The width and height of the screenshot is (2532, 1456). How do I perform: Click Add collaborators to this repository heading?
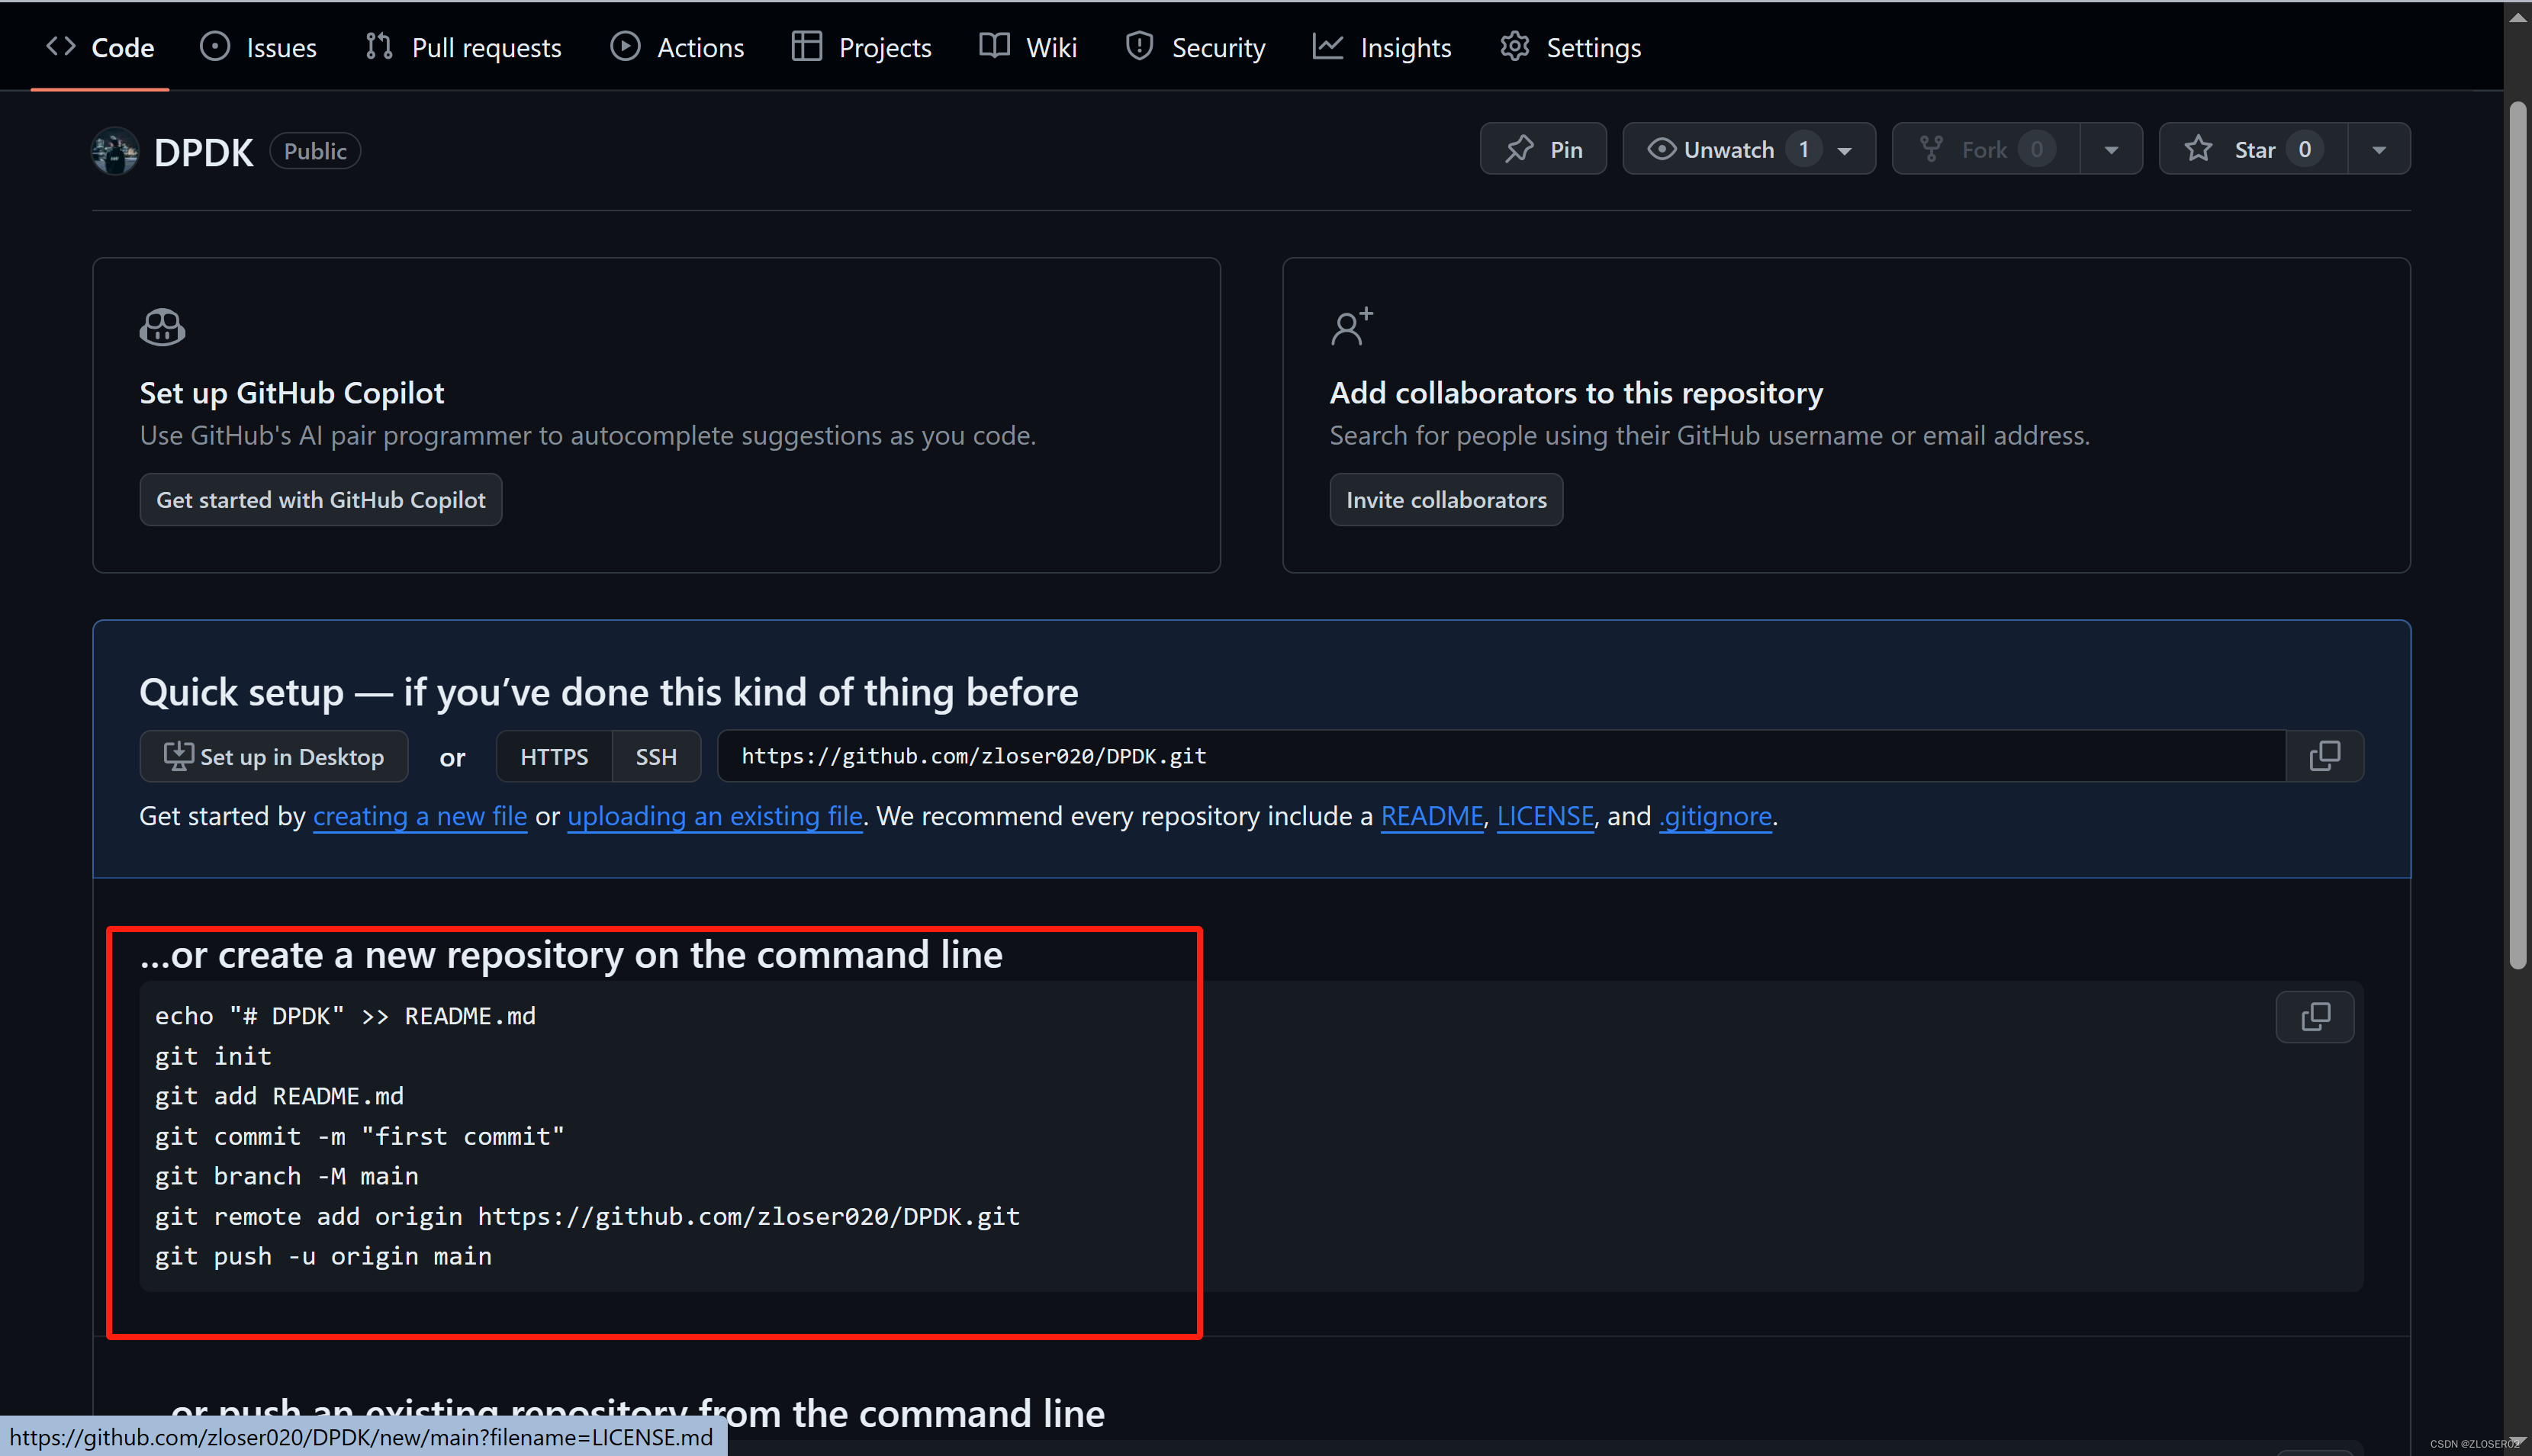coord(1576,393)
